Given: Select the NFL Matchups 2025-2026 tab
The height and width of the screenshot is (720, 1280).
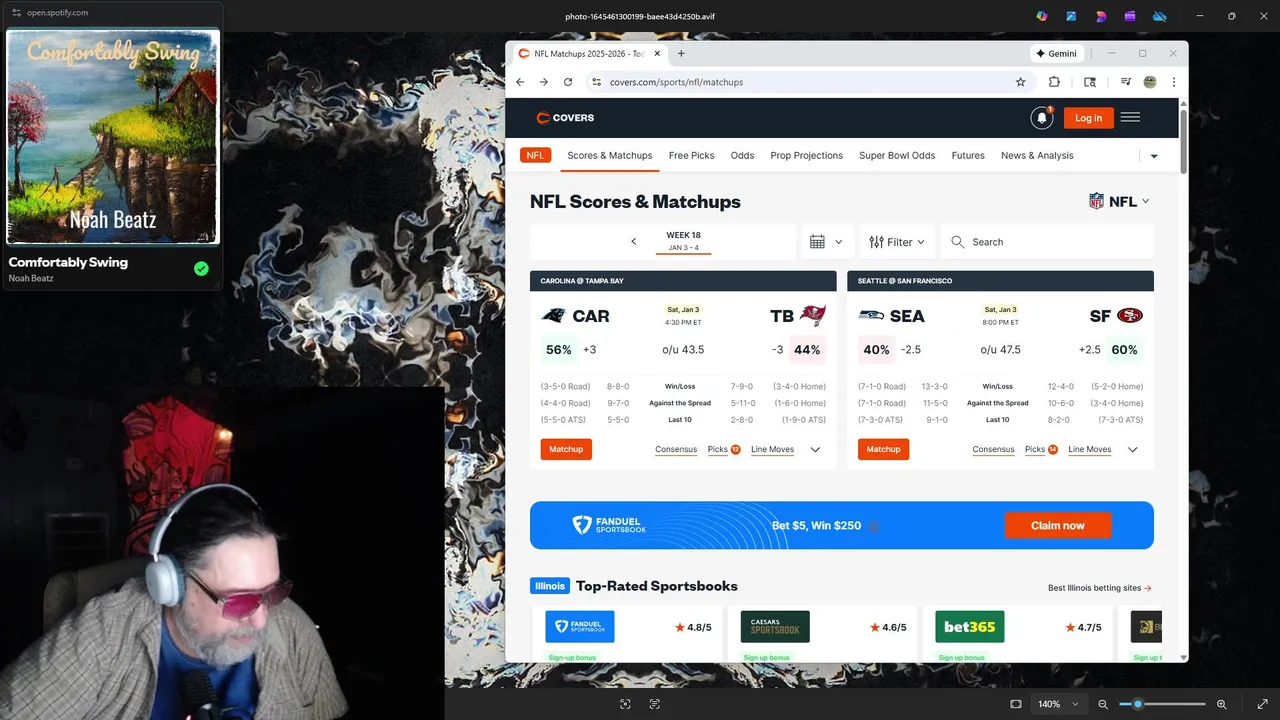Looking at the screenshot, I should click(x=589, y=53).
